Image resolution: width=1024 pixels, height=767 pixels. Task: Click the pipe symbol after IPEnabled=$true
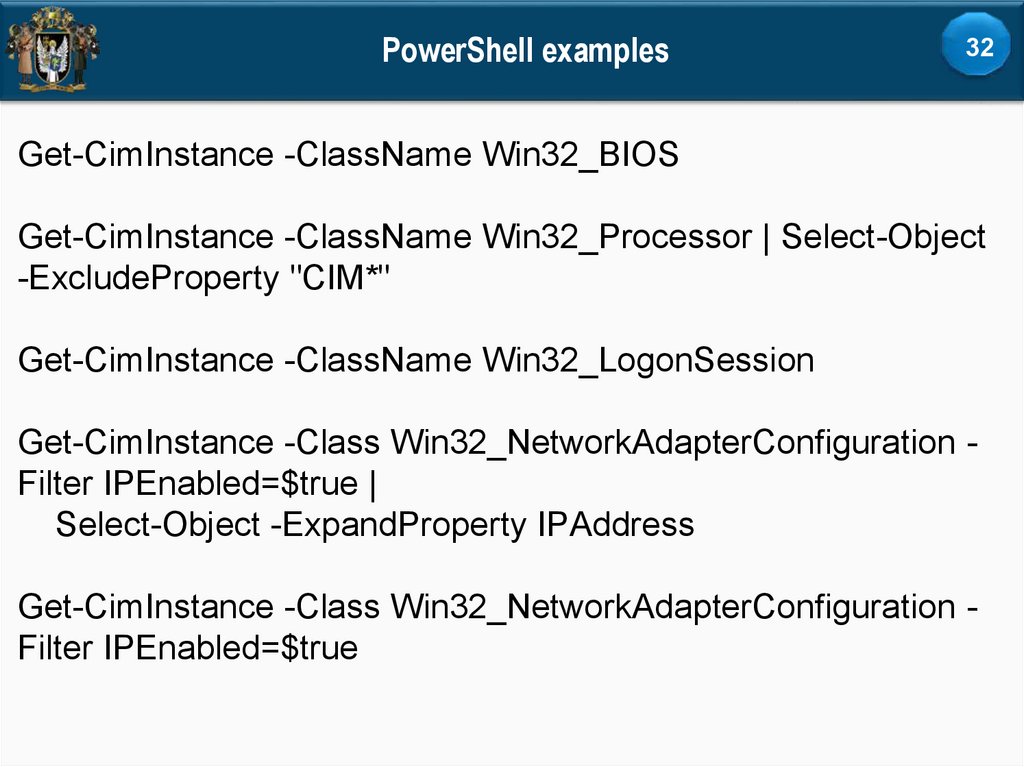(373, 484)
